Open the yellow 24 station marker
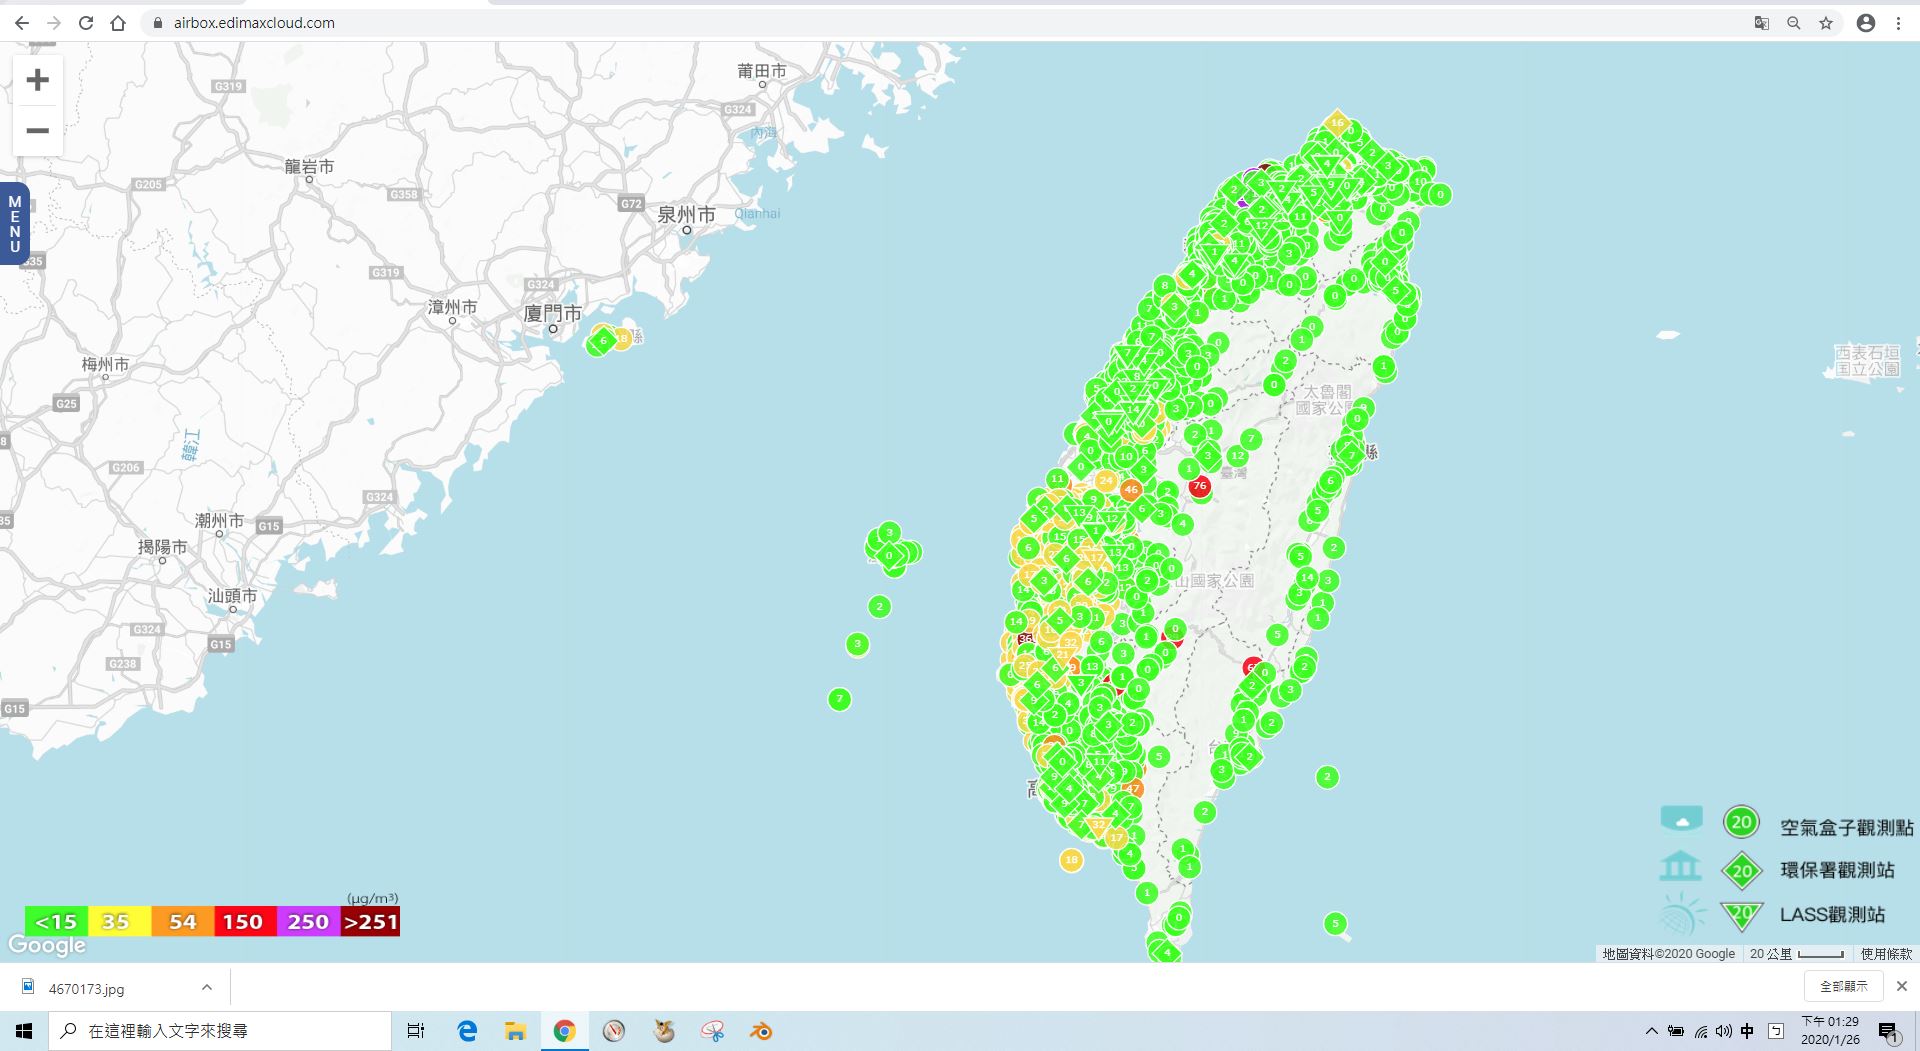1920x1051 pixels. click(x=1106, y=481)
